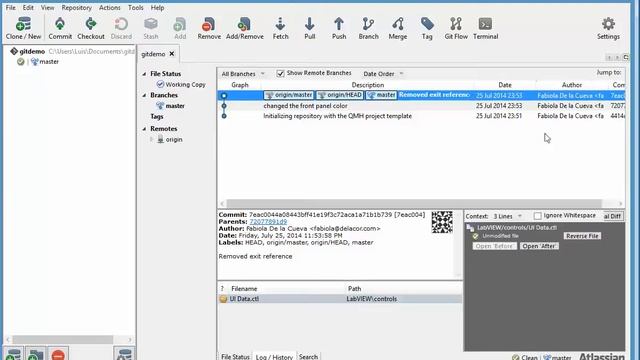Collapse the Branches section
Viewport: 640px width, 360px height.
tap(144, 95)
